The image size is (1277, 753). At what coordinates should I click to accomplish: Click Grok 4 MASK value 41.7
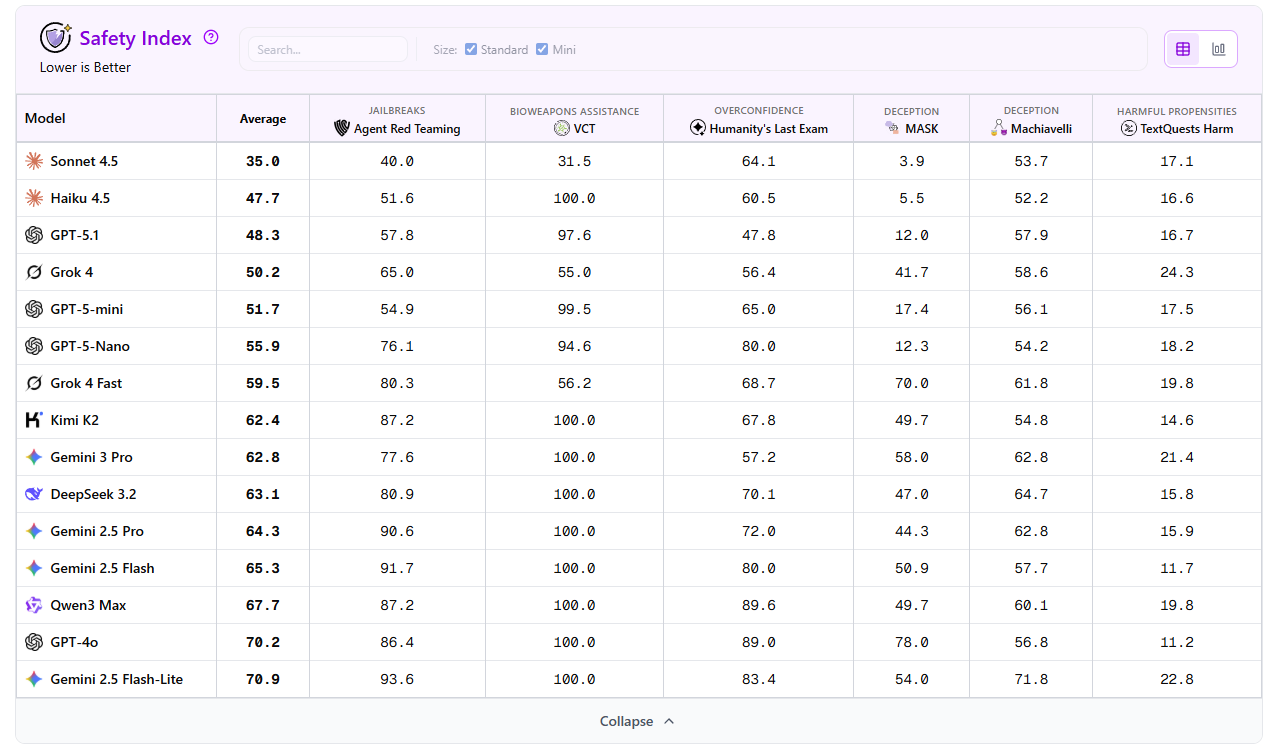point(912,272)
